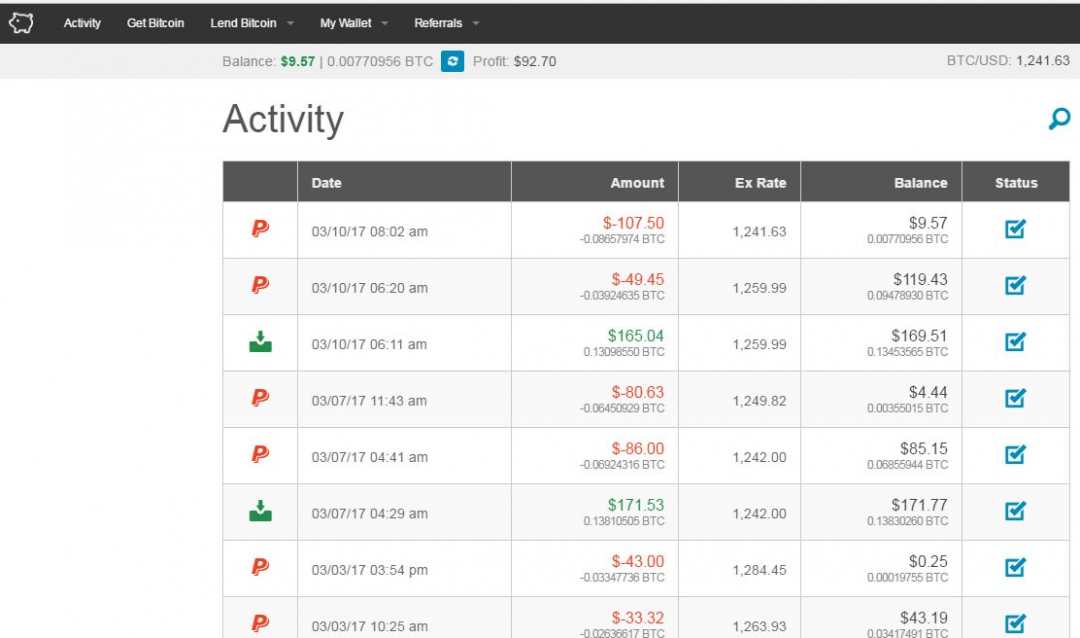The height and width of the screenshot is (638, 1080).
Task: Click PayPal icon for 03/03/17 03:54 pm row
Action: (260, 568)
